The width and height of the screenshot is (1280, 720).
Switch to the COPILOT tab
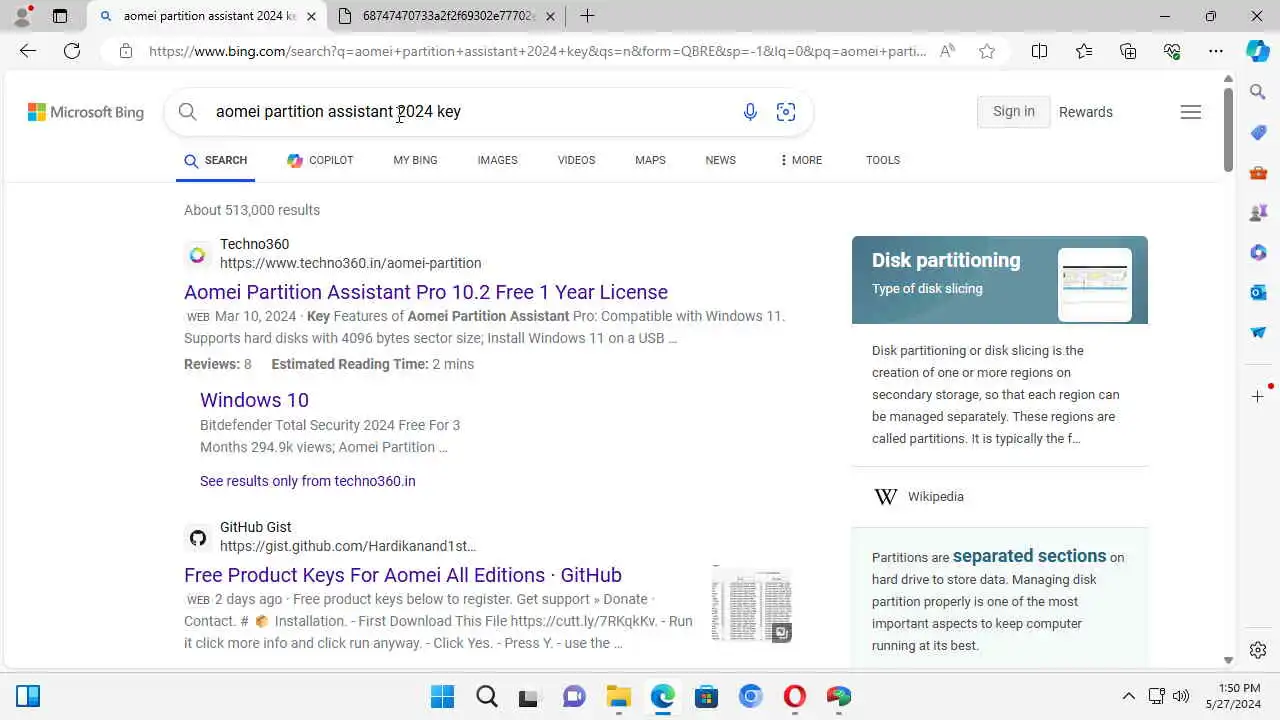[320, 160]
